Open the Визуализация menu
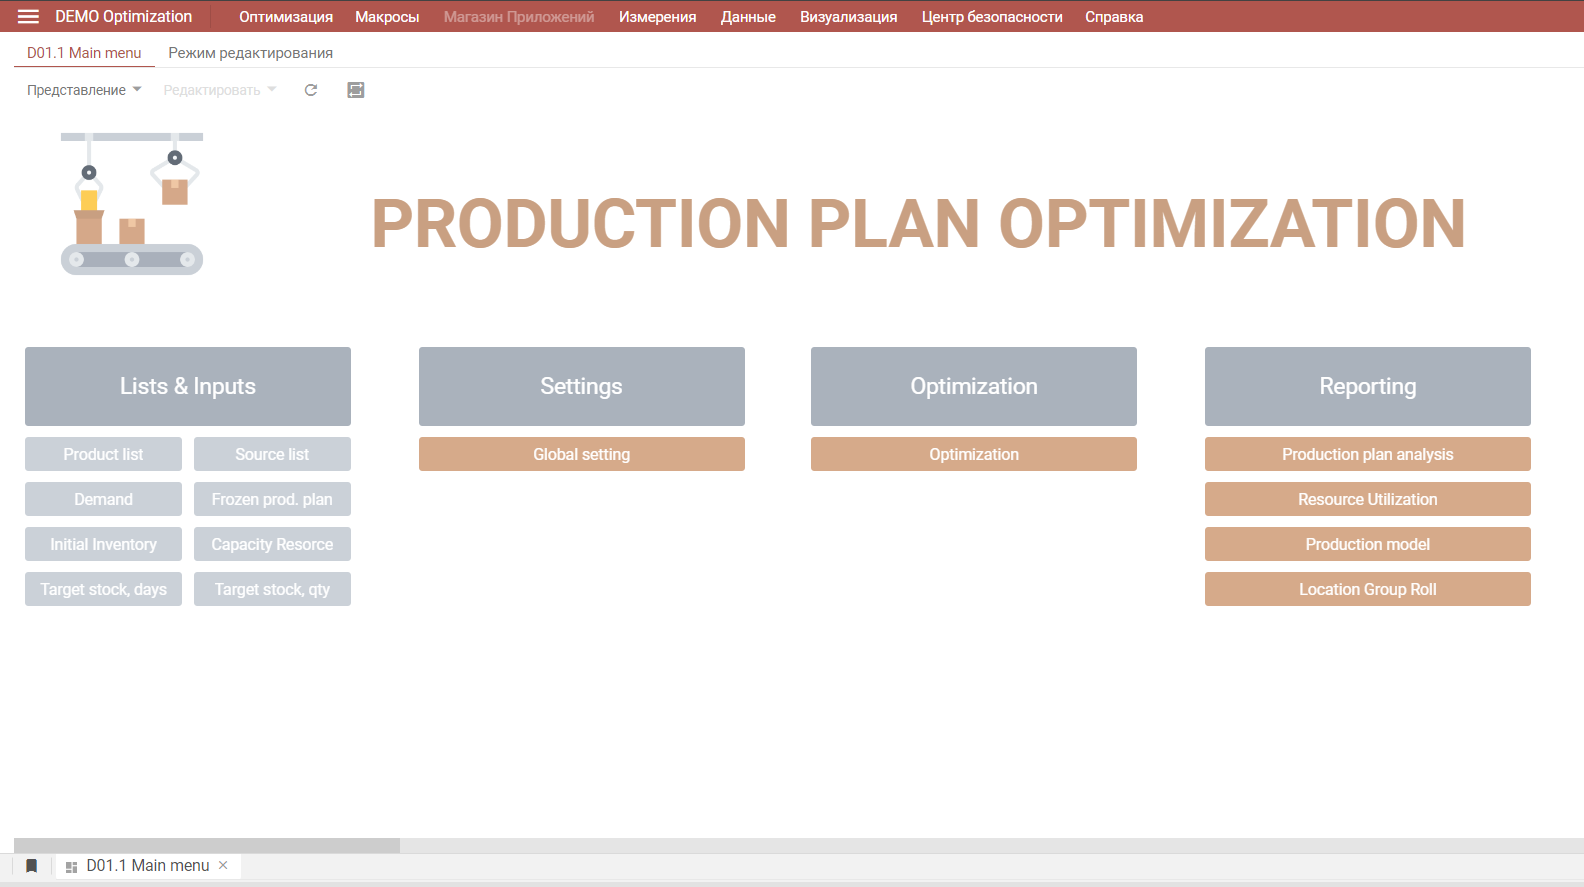 (x=848, y=17)
